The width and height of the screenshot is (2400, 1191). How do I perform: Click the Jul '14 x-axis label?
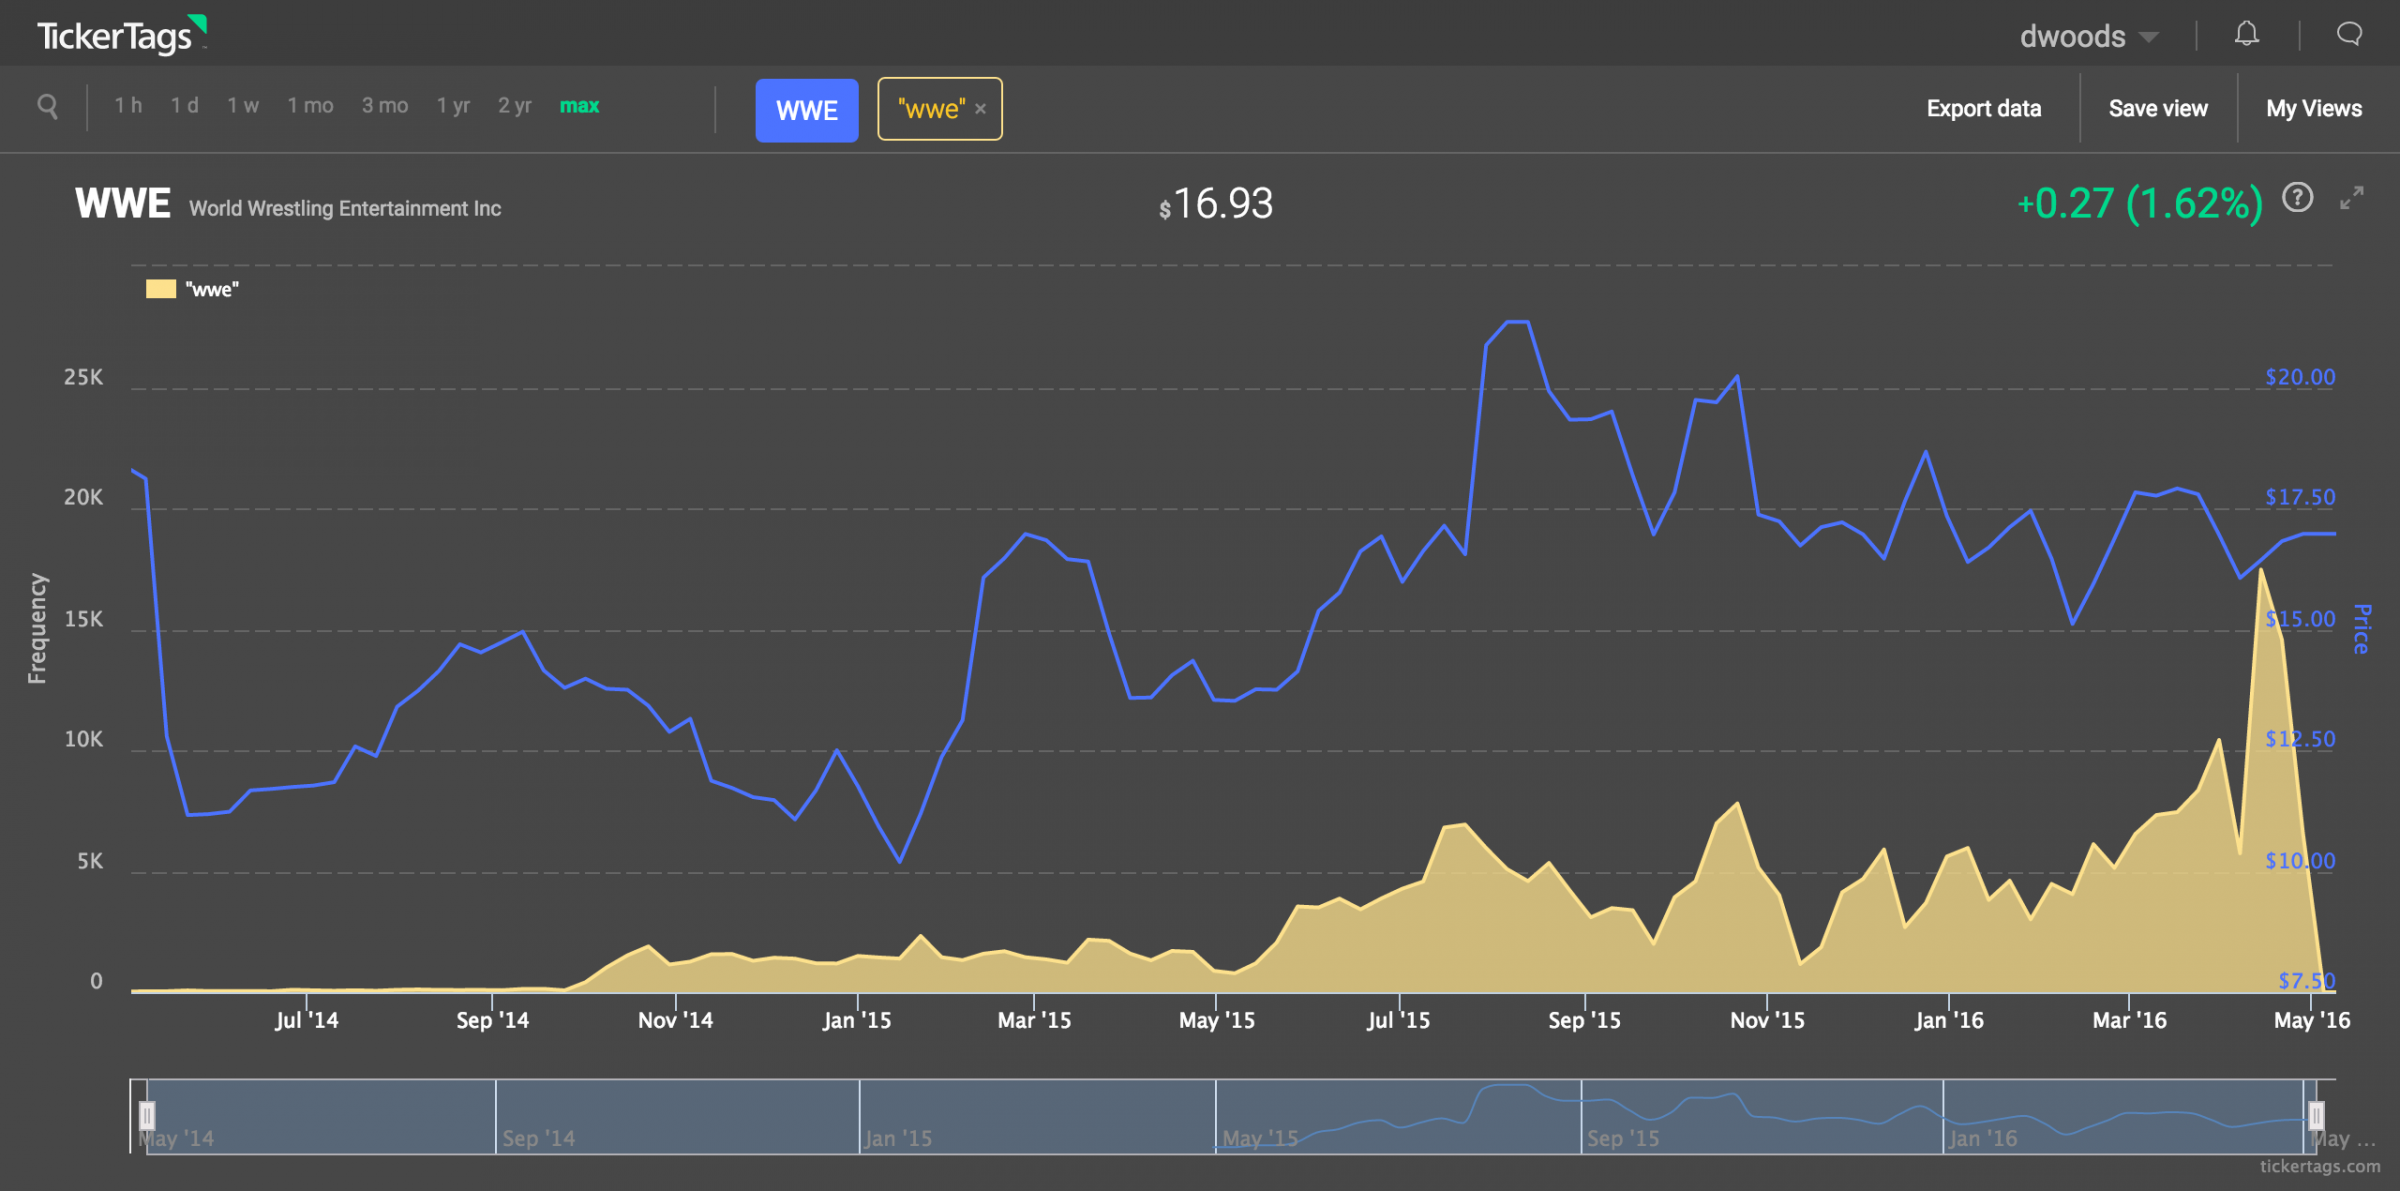(306, 1020)
